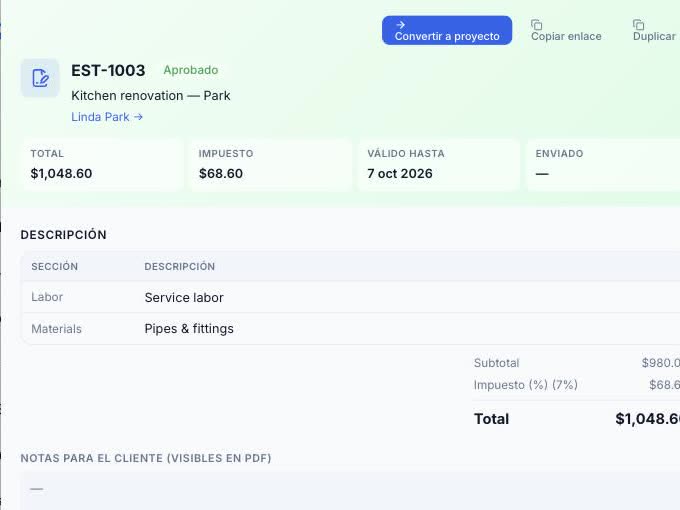Image resolution: width=680 pixels, height=510 pixels.
Task: Click the client notes field below NOTAS PARA EL CLIENTE
Action: click(350, 490)
